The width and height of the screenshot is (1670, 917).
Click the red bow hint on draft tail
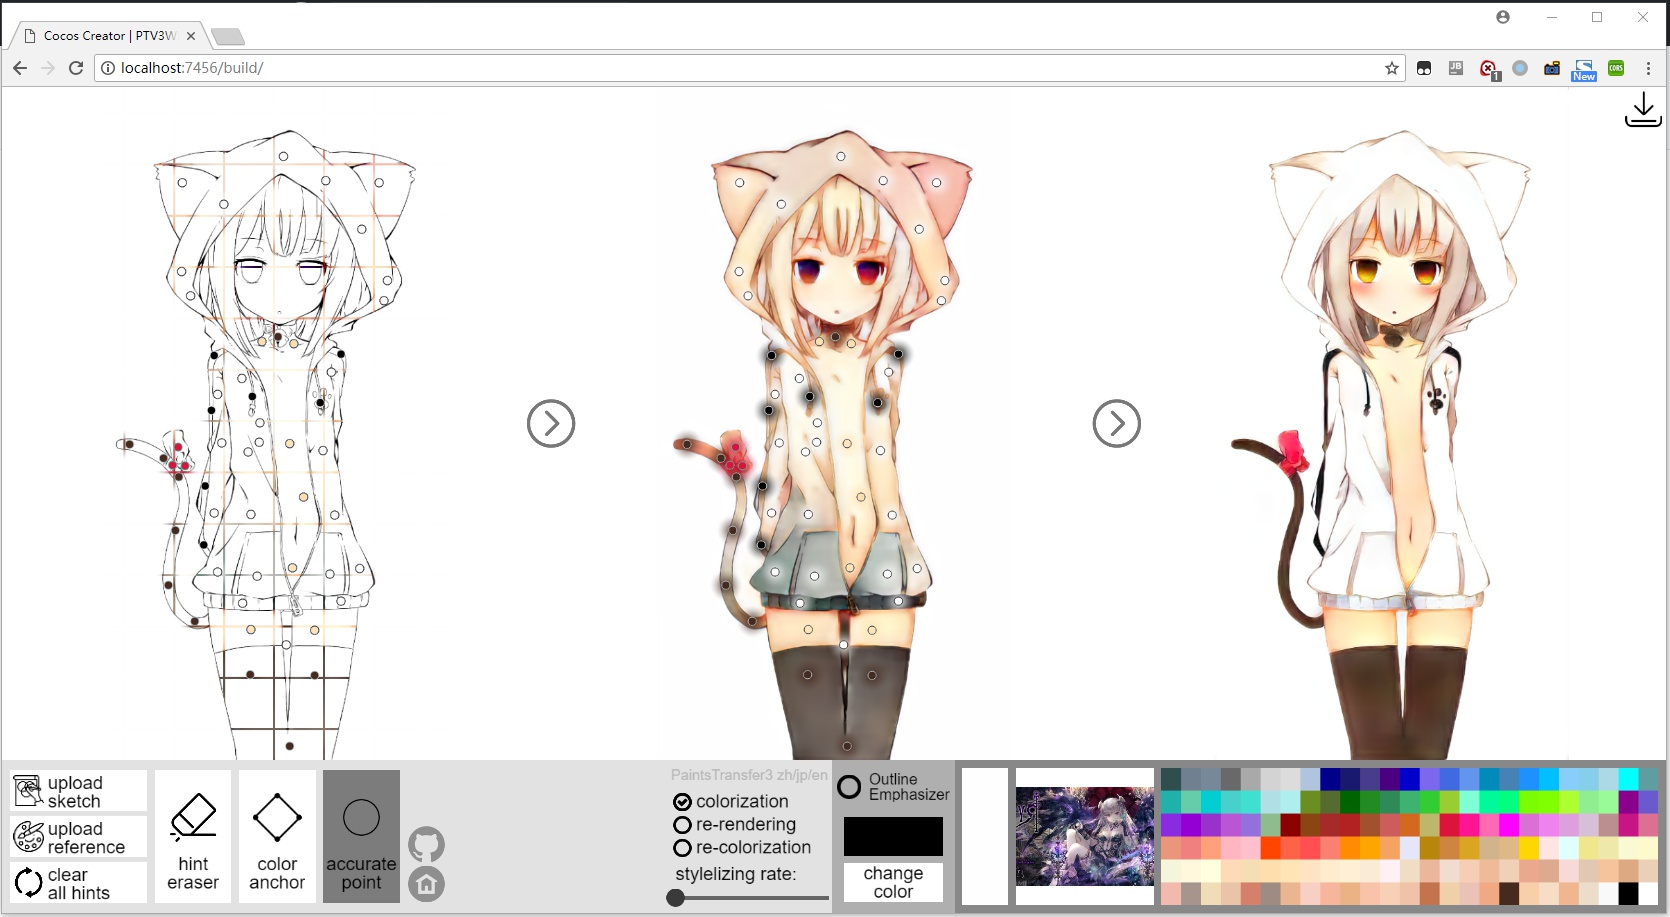point(737,455)
